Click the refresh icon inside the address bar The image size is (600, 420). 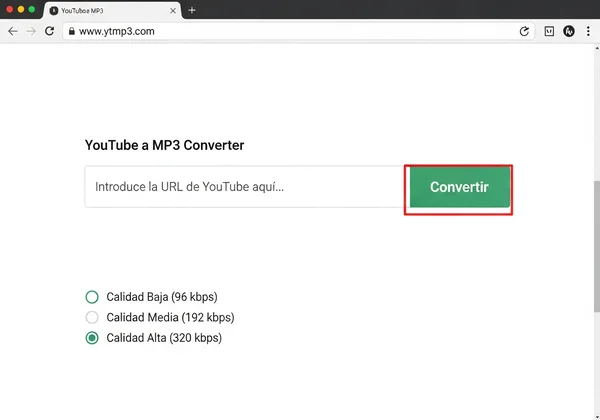(524, 31)
